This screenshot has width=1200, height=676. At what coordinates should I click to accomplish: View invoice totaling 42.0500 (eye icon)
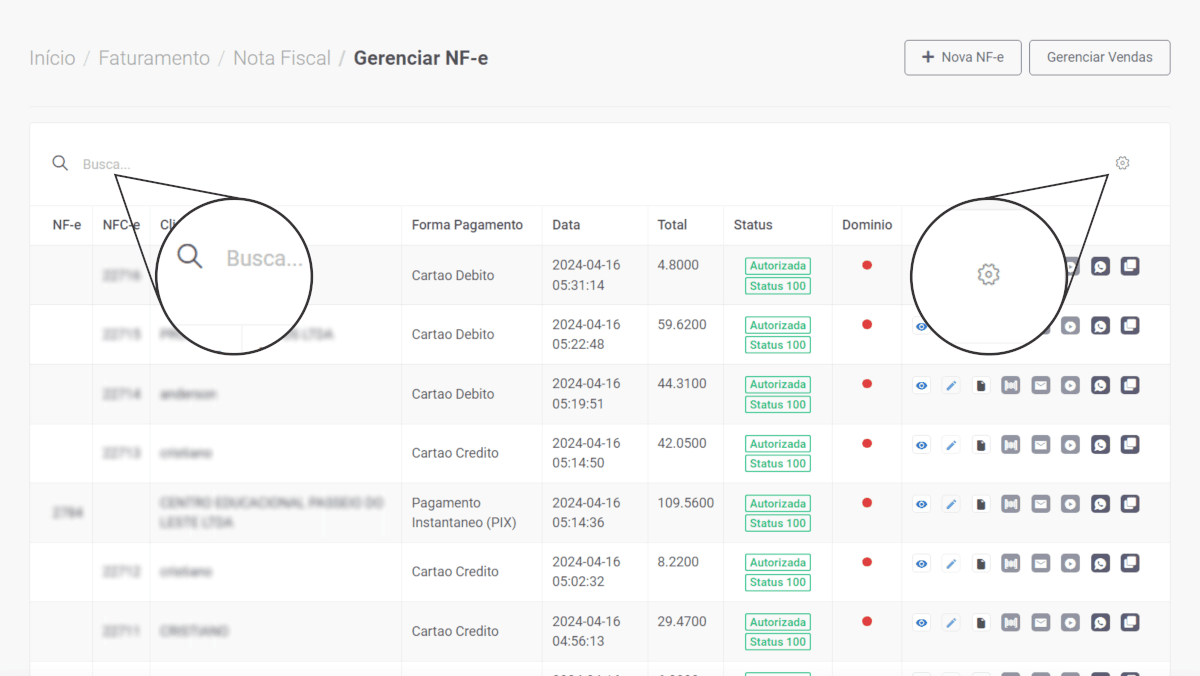921,445
